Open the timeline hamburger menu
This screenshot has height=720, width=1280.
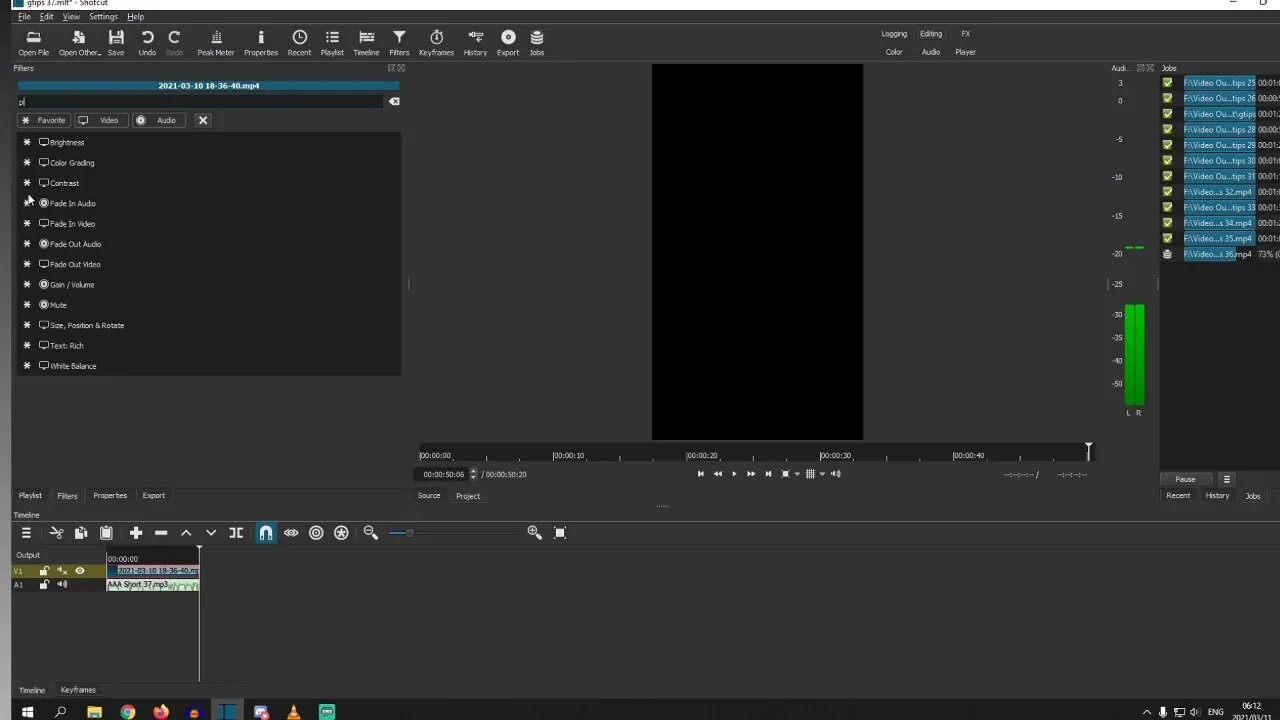26,533
